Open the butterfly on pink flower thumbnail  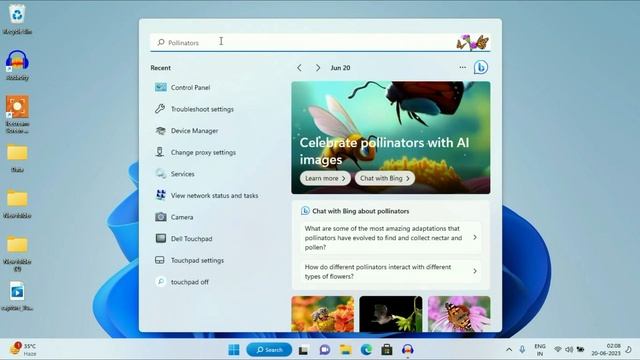[459, 314]
